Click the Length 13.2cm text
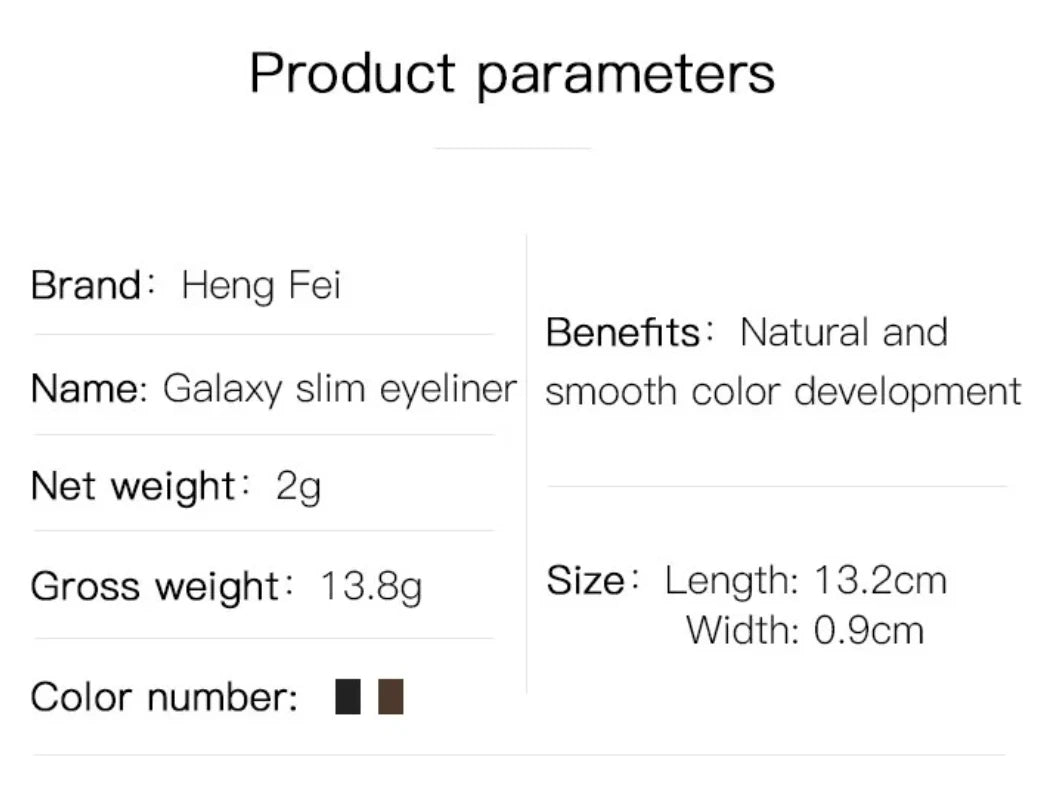 pyautogui.click(x=805, y=581)
